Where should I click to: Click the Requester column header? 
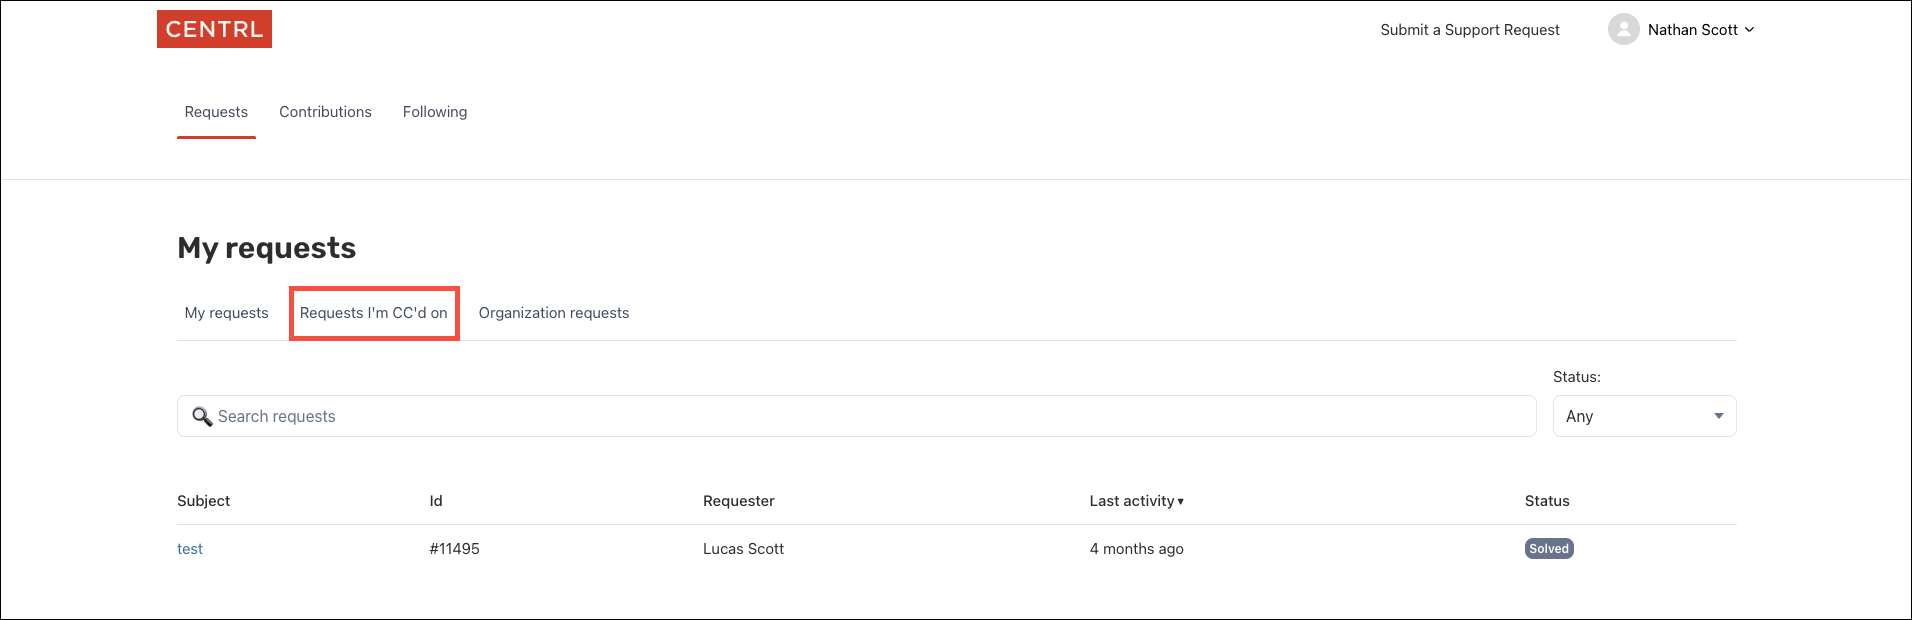739,501
